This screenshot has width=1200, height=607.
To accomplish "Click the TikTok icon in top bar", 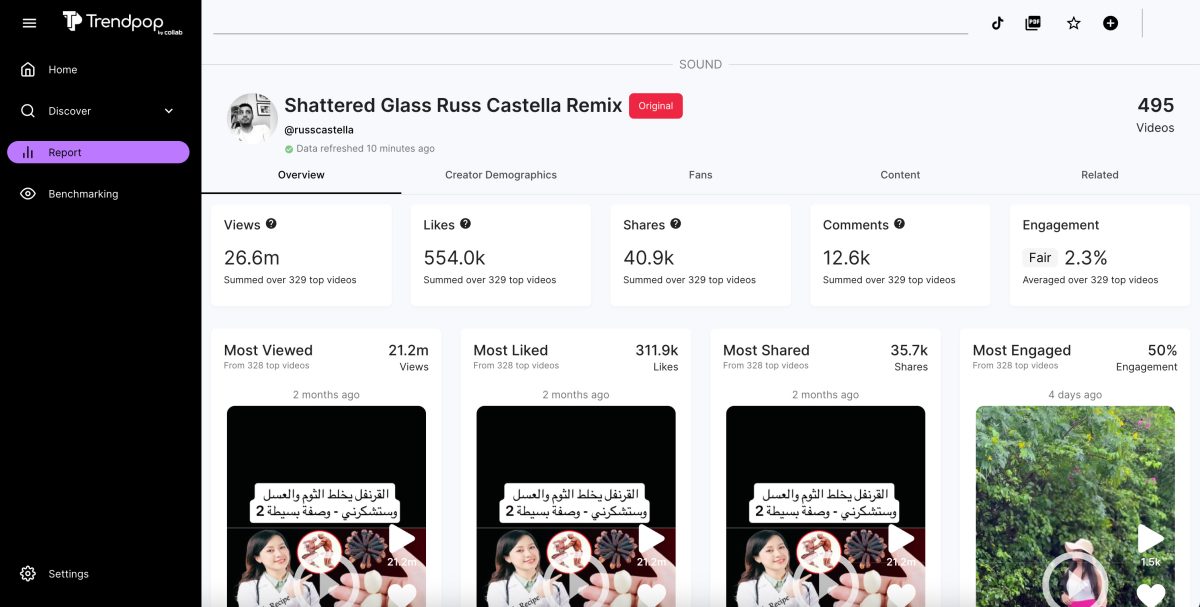I will (997, 23).
